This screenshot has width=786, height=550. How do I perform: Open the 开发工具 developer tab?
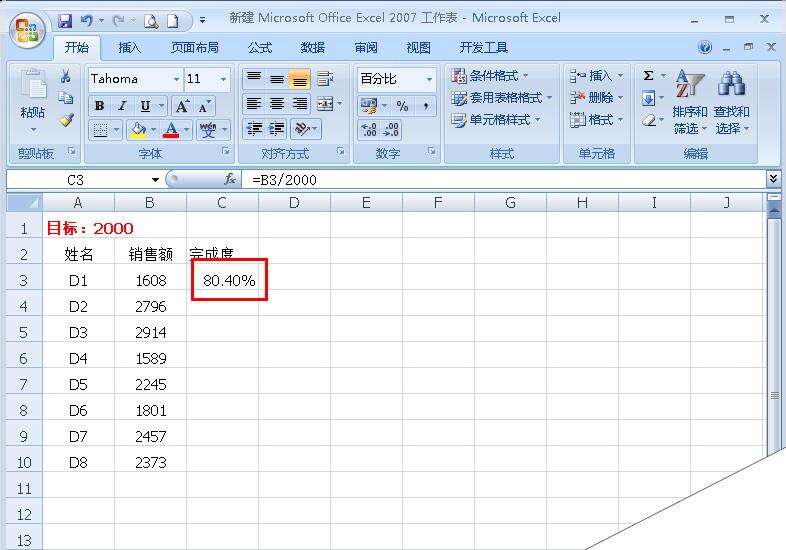tap(483, 48)
